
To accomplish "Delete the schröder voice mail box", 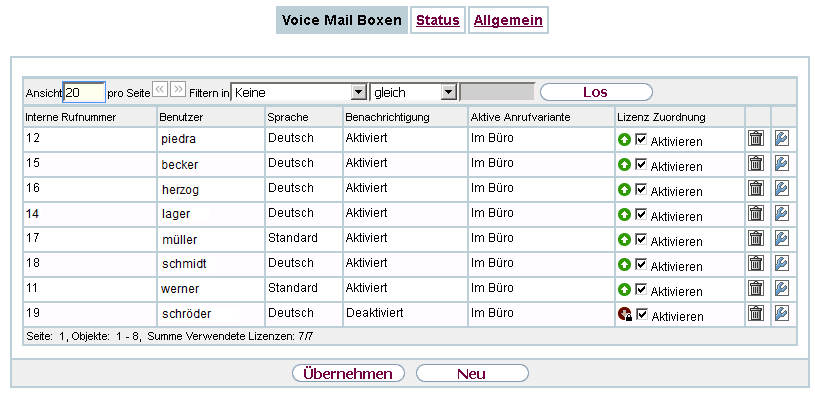I will (x=755, y=313).
